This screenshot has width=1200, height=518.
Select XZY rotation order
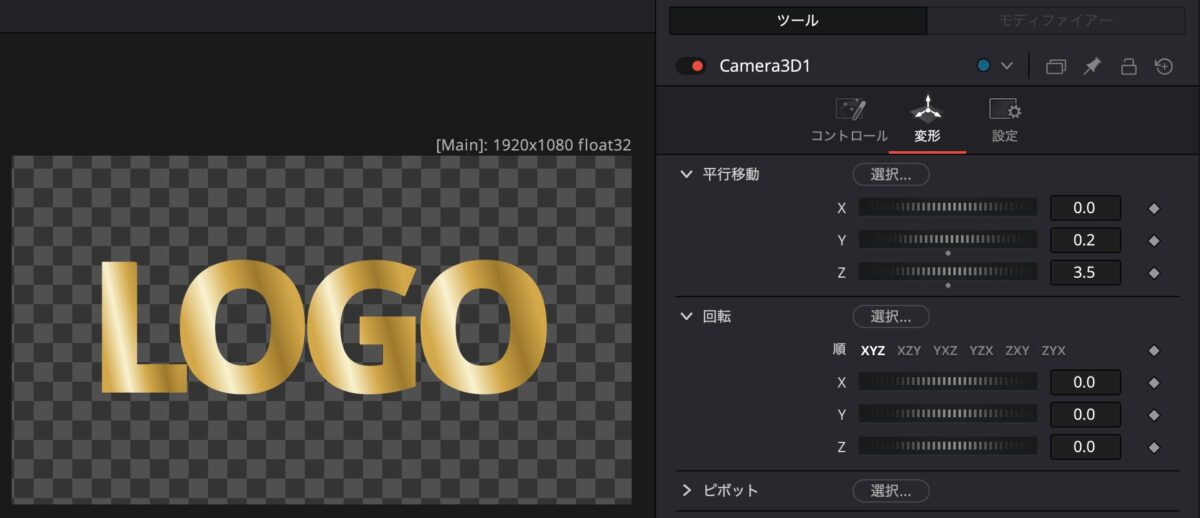pyautogui.click(x=909, y=351)
